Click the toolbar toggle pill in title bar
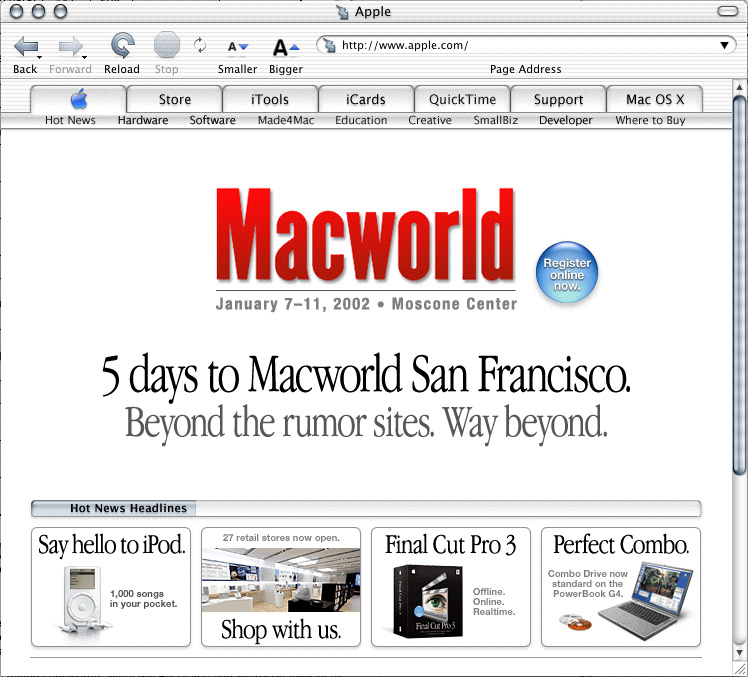Image resolution: width=748 pixels, height=677 pixels. tap(727, 11)
